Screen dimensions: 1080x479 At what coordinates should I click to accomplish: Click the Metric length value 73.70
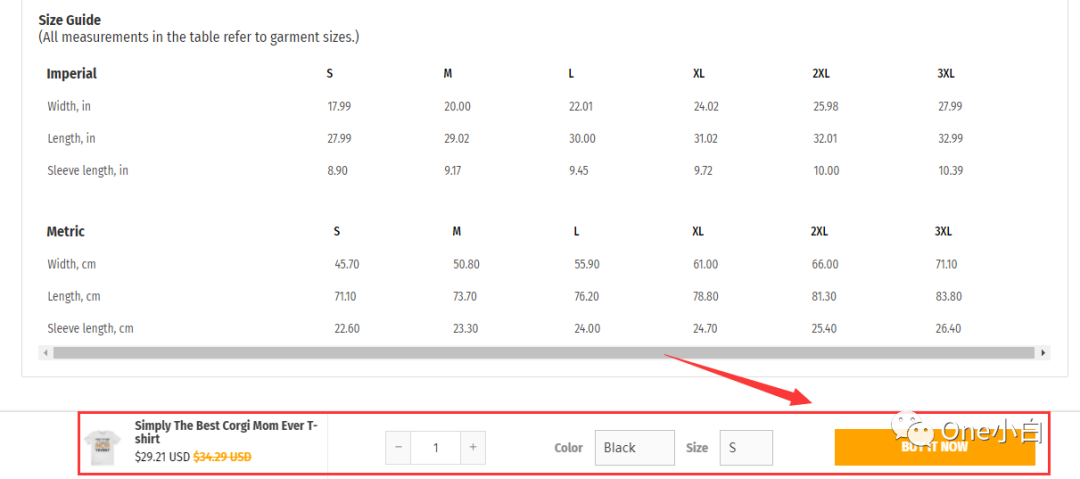pos(465,297)
